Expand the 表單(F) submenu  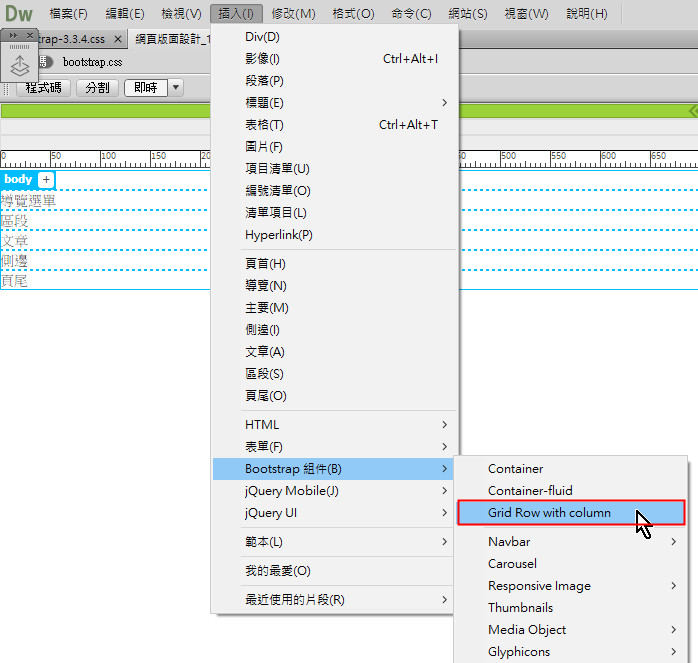(335, 447)
